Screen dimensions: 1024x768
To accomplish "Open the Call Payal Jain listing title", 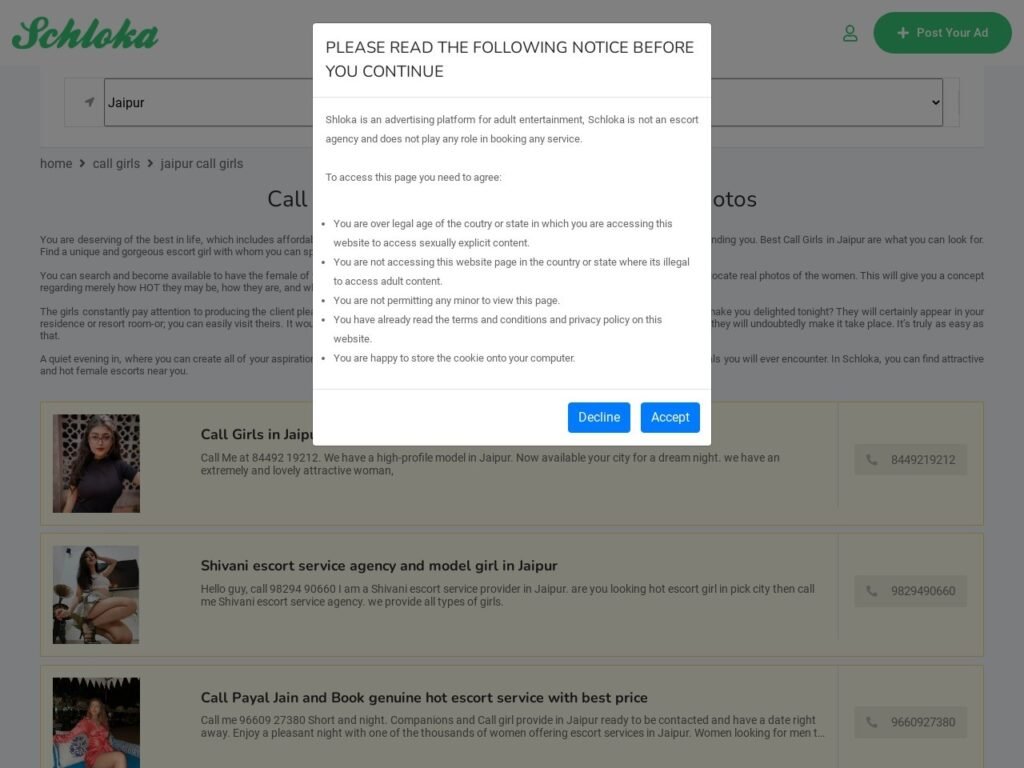I will (424, 697).
